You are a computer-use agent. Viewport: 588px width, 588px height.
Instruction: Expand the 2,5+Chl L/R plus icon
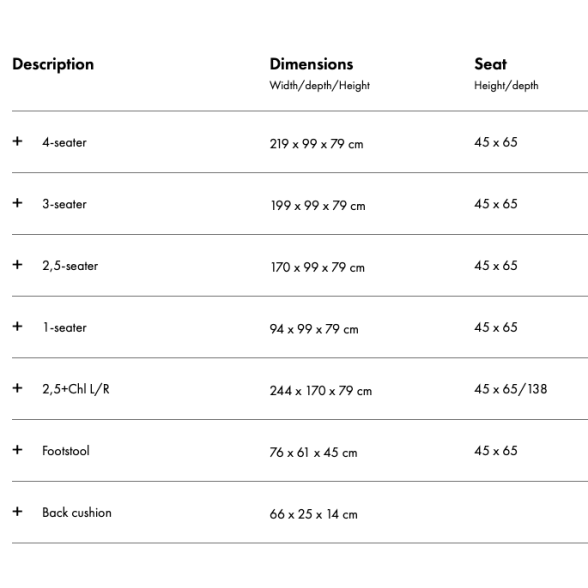pyautogui.click(x=17, y=388)
